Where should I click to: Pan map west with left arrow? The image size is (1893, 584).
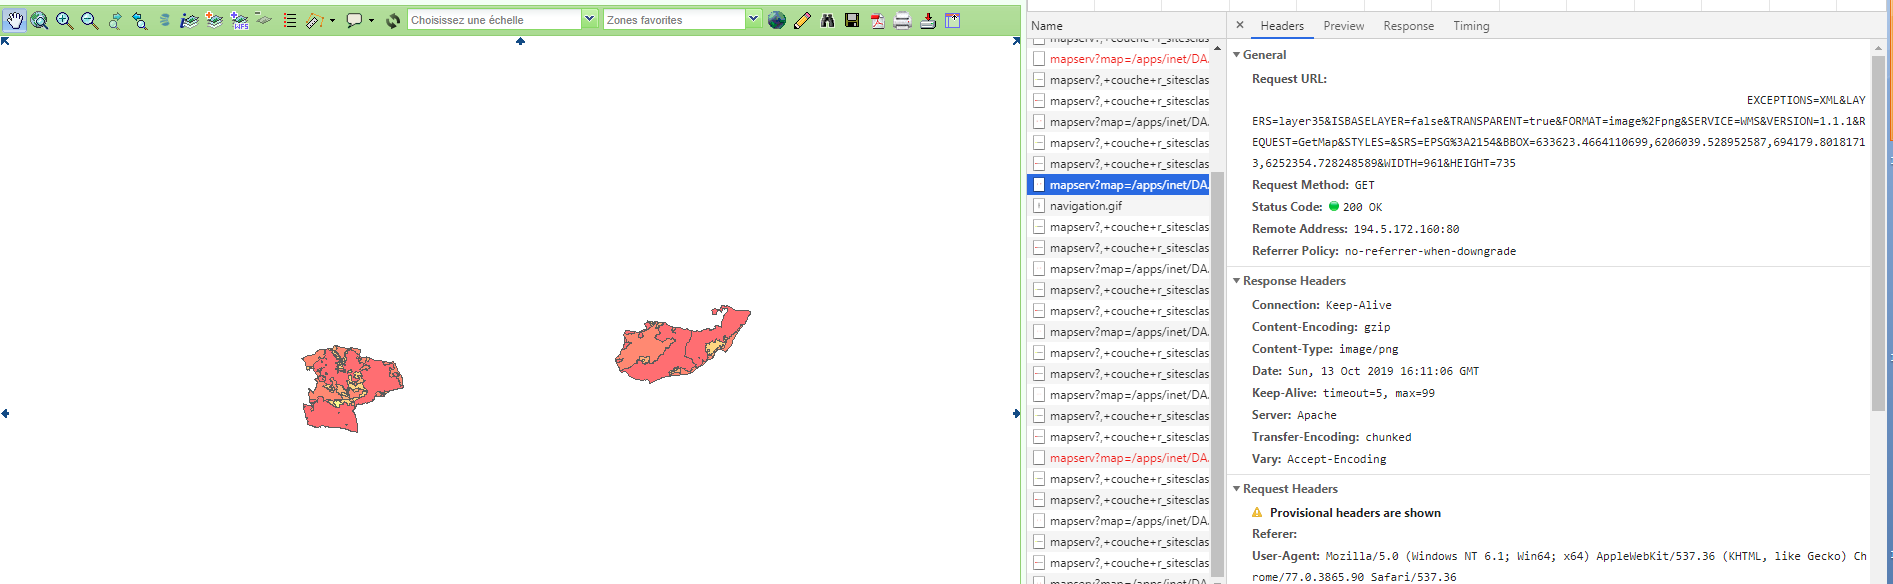(x=5, y=413)
